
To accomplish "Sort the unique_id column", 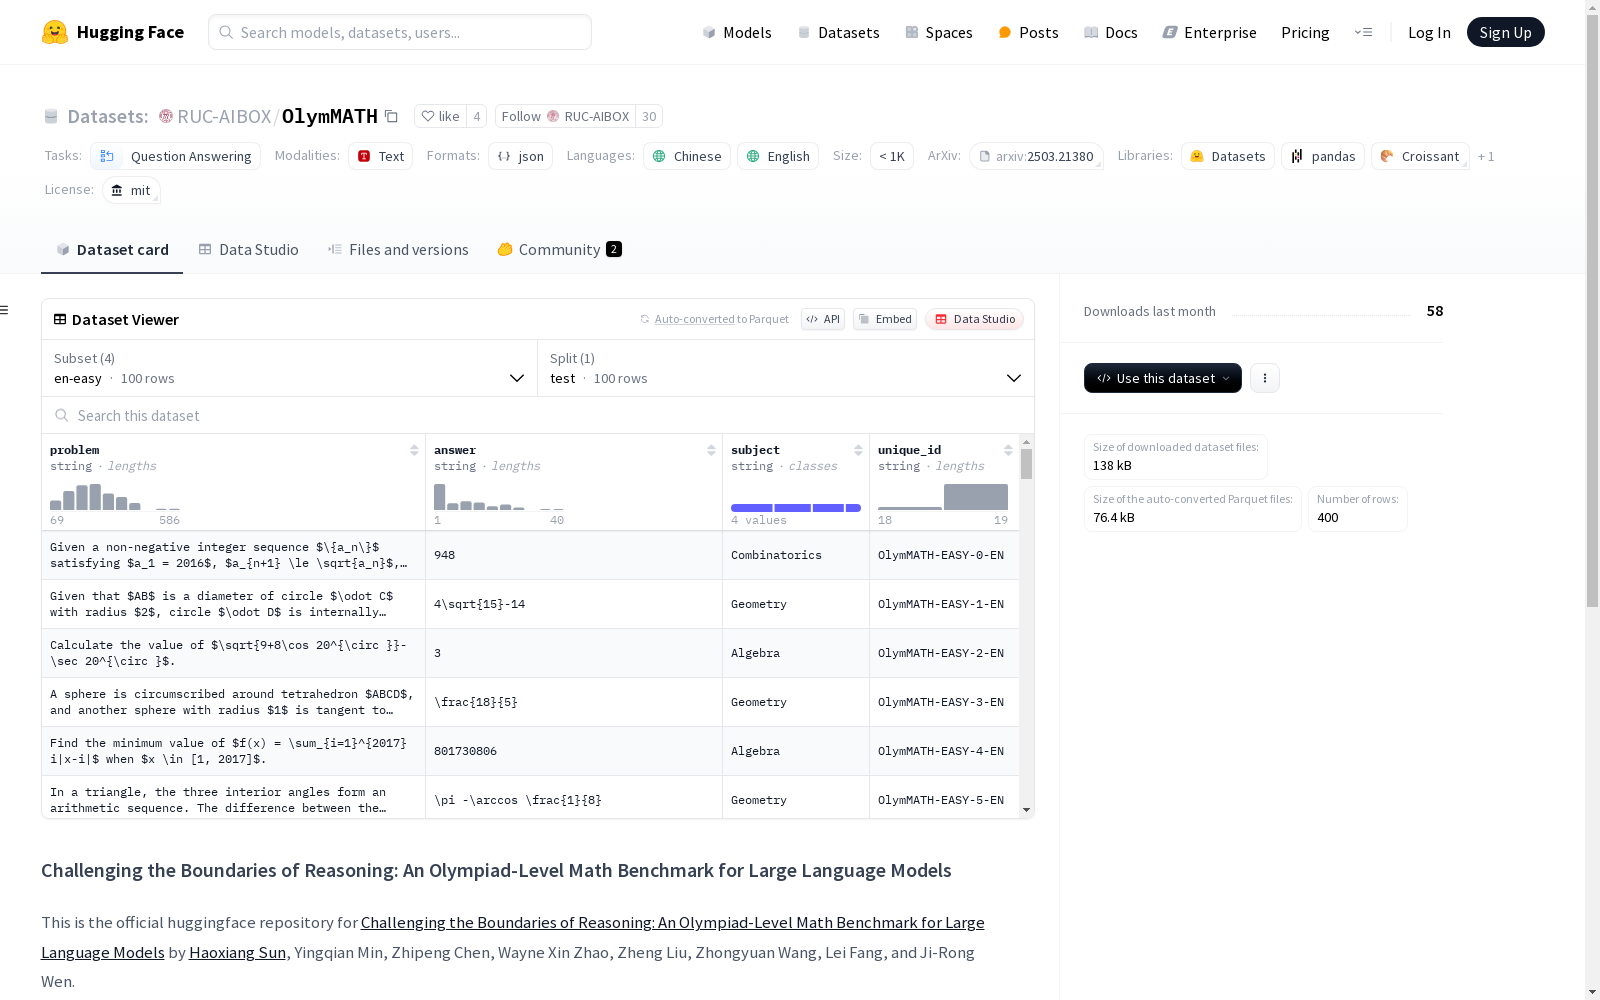I will point(1008,450).
